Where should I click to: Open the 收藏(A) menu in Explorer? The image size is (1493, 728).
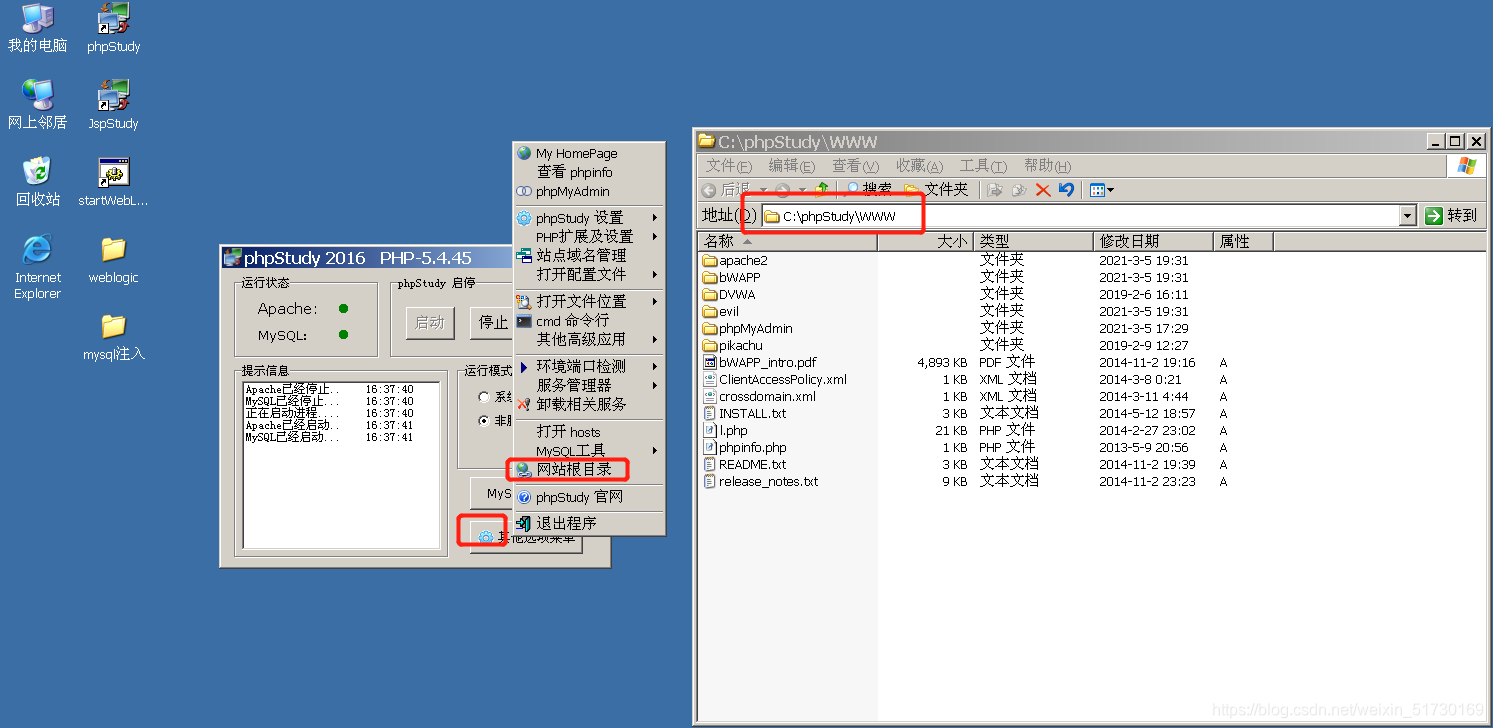(x=920, y=166)
